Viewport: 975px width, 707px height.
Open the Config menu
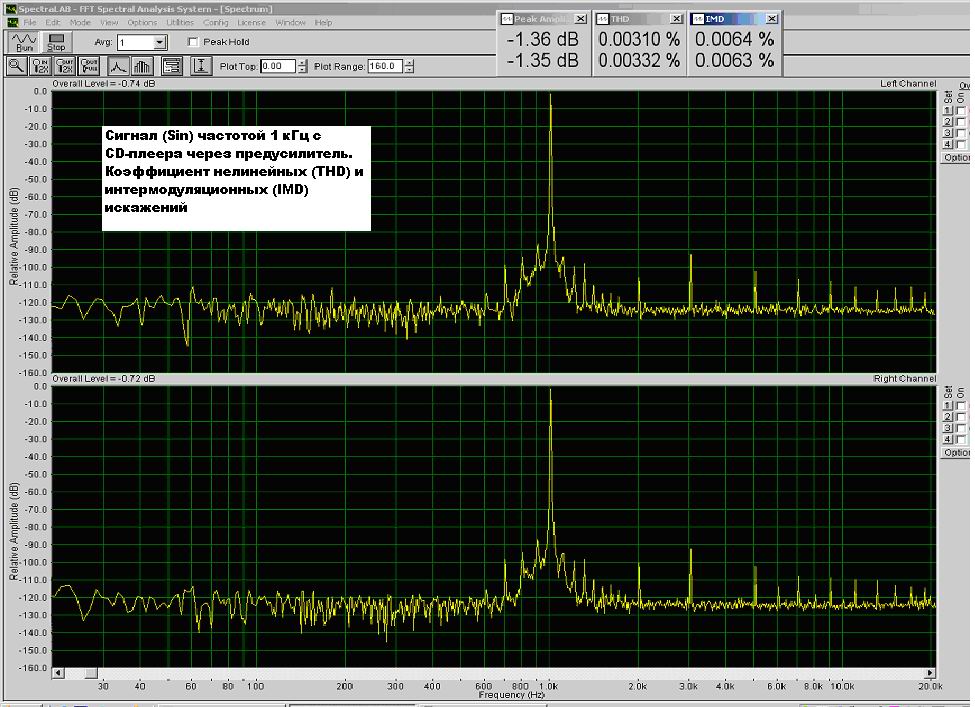click(x=215, y=22)
